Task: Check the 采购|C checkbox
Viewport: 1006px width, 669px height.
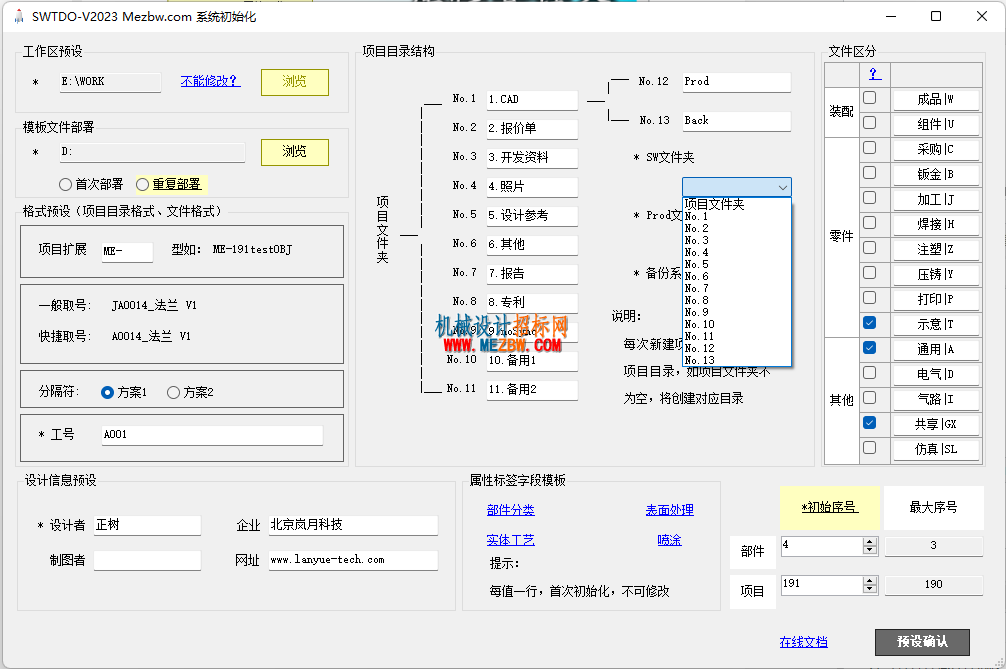Action: [869, 148]
